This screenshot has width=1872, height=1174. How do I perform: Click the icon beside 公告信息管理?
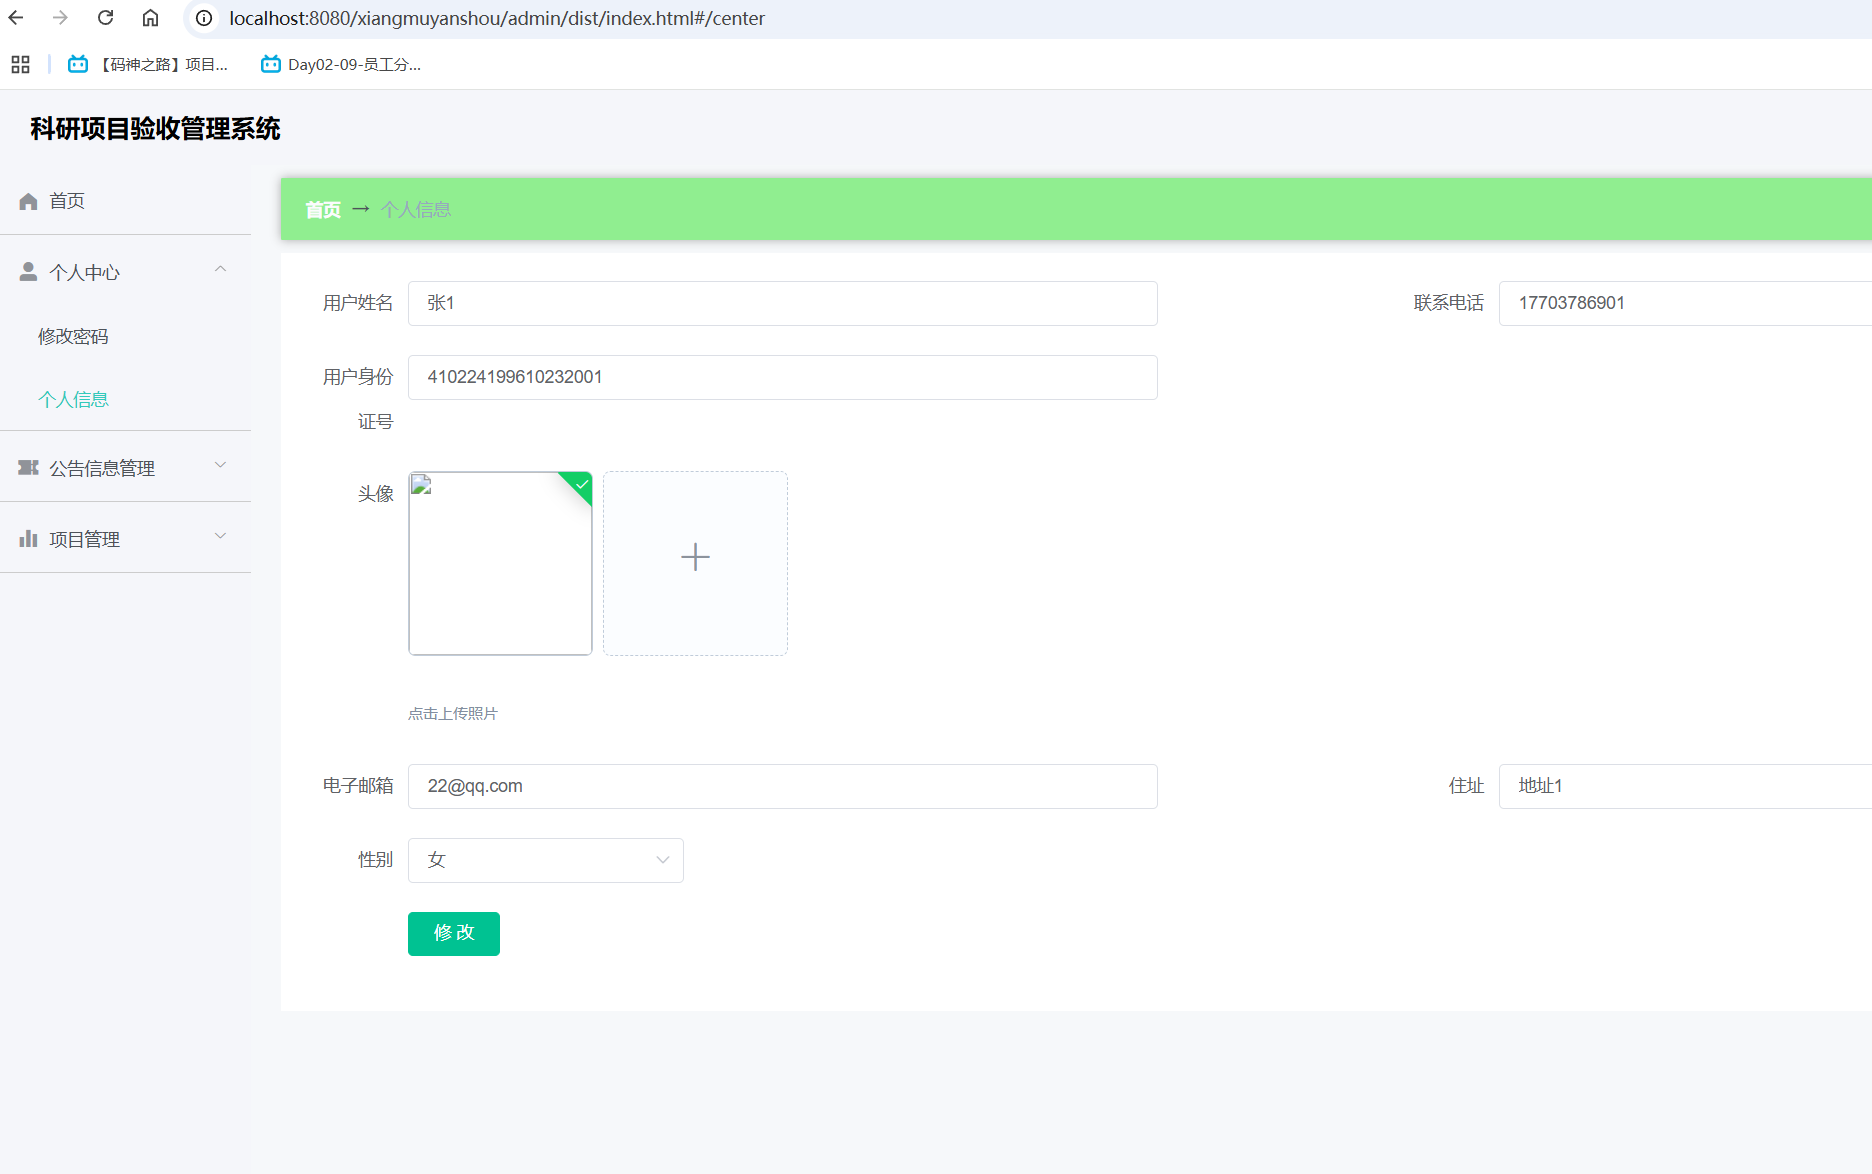28,468
